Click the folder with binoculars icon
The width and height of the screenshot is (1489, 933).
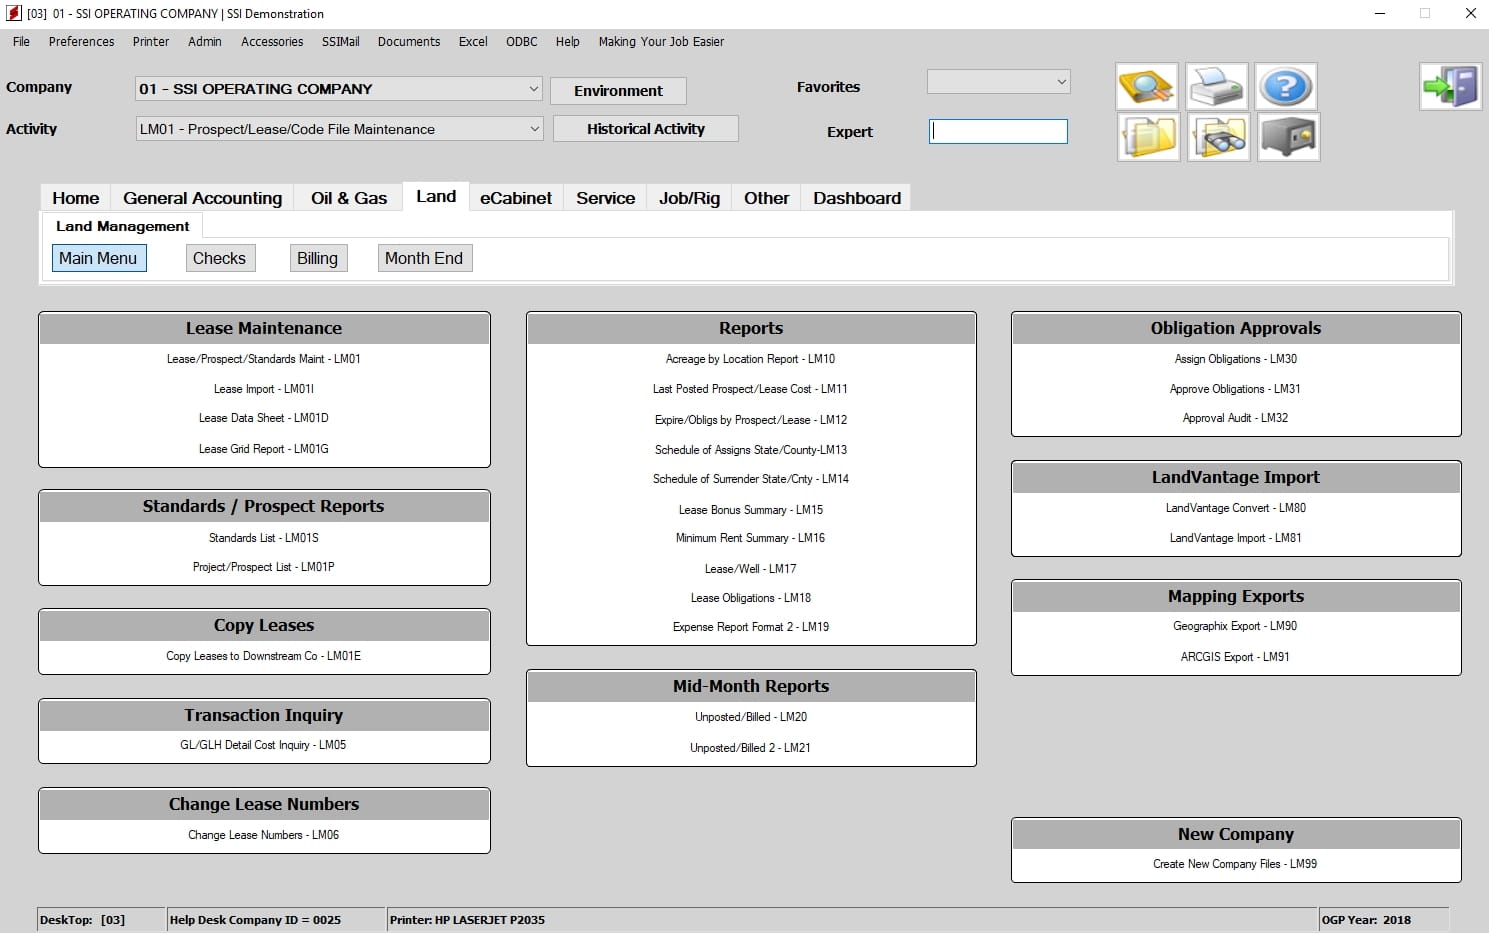click(1218, 137)
